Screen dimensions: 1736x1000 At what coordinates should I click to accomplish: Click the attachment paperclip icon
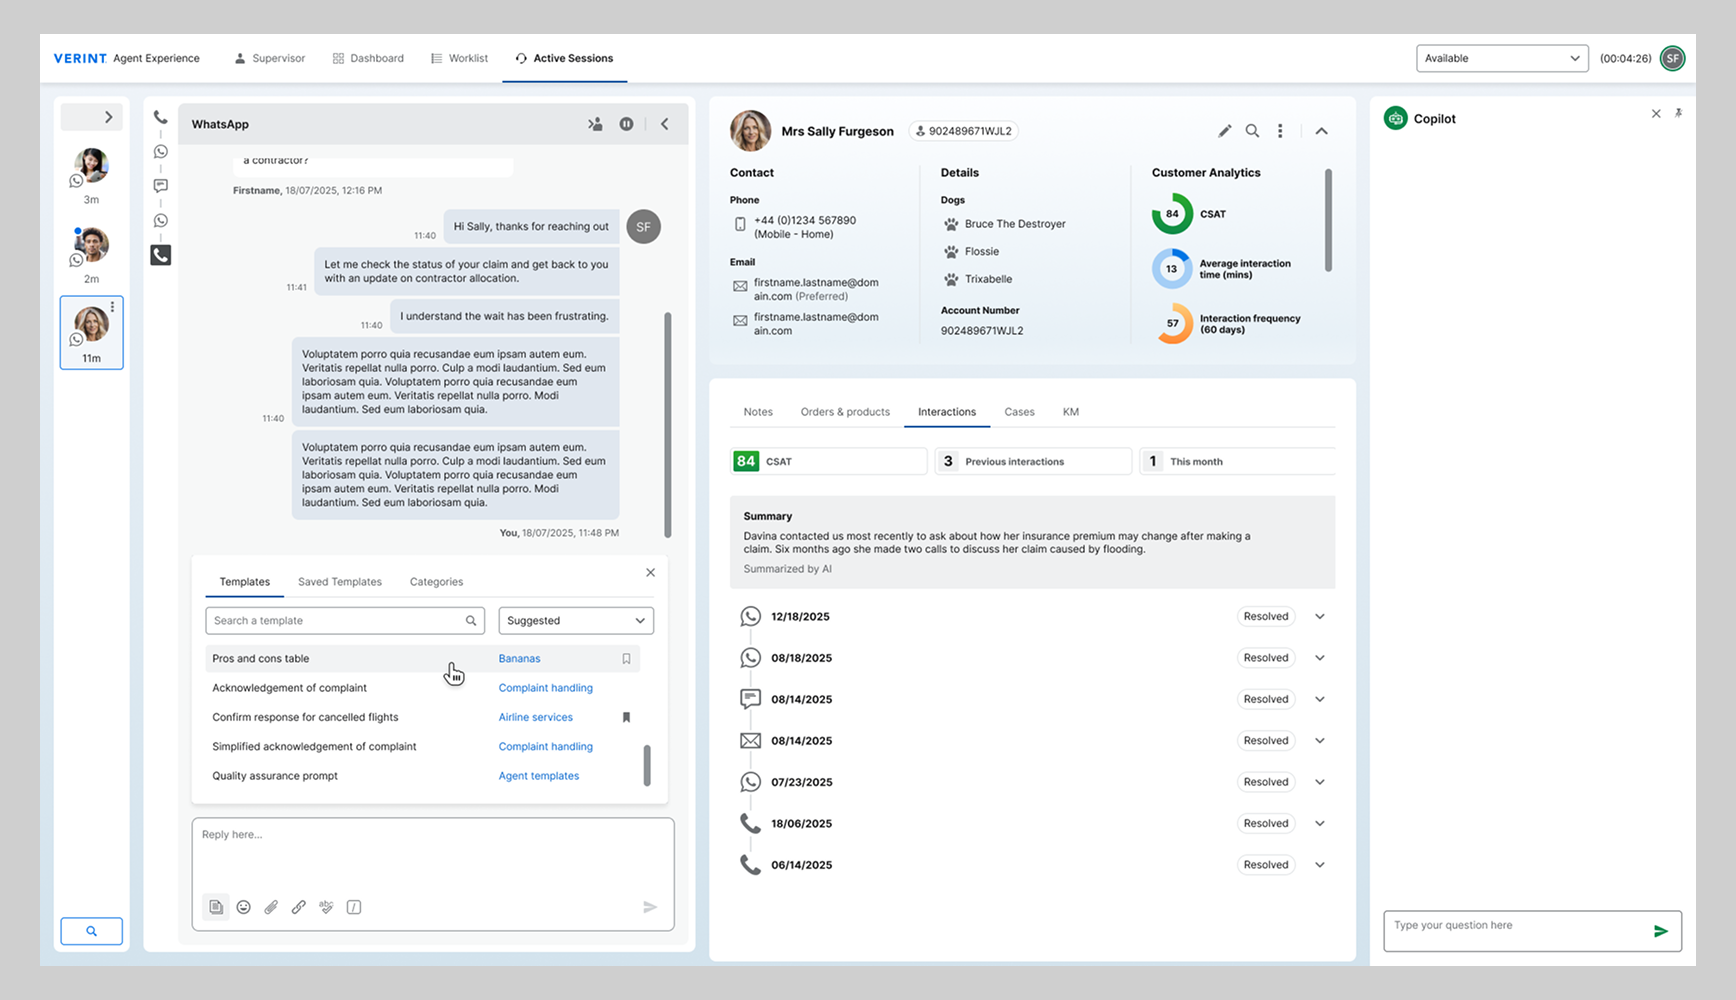271,907
